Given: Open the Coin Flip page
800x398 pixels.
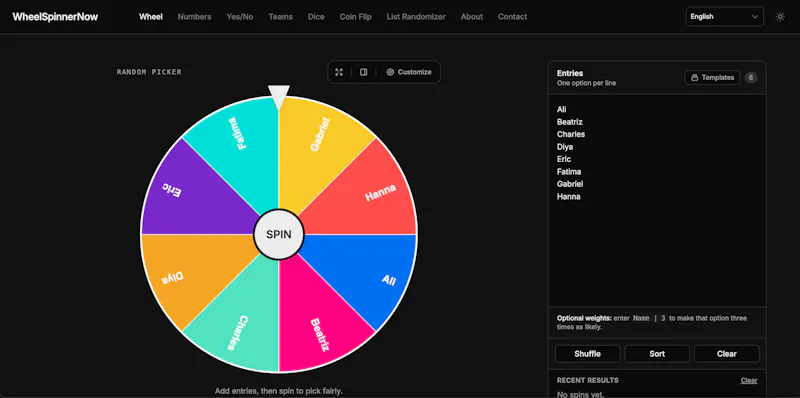Looking at the screenshot, I should pos(356,17).
